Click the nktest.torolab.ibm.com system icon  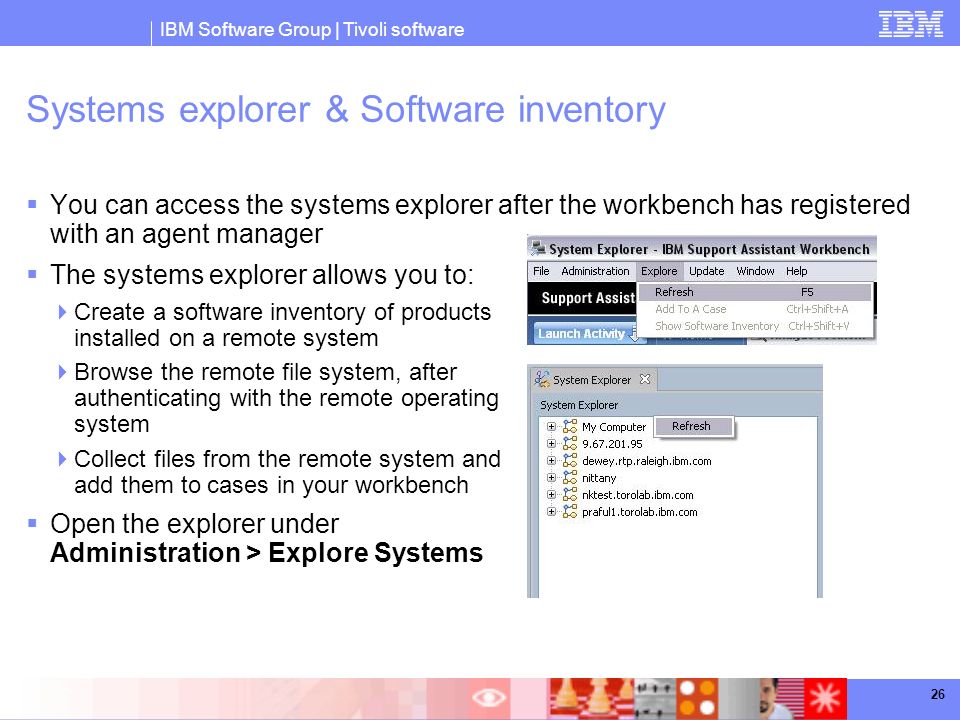[x=569, y=495]
